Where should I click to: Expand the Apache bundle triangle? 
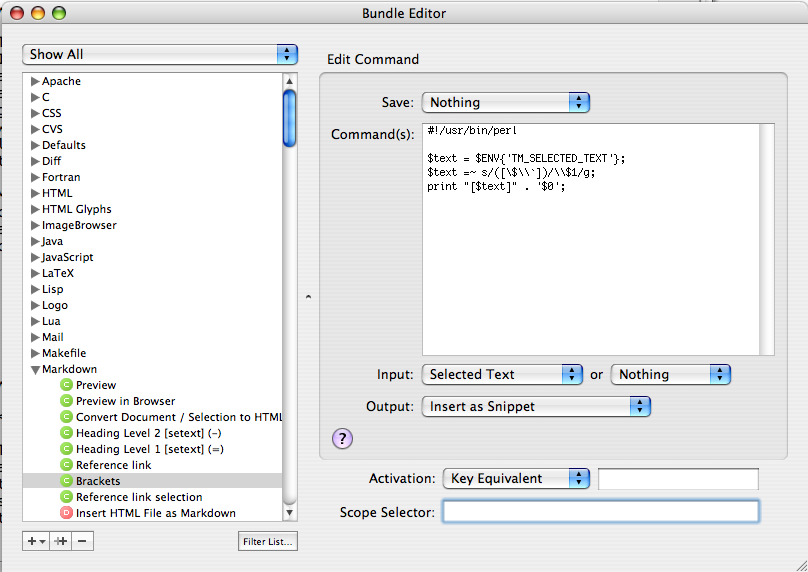[x=35, y=81]
